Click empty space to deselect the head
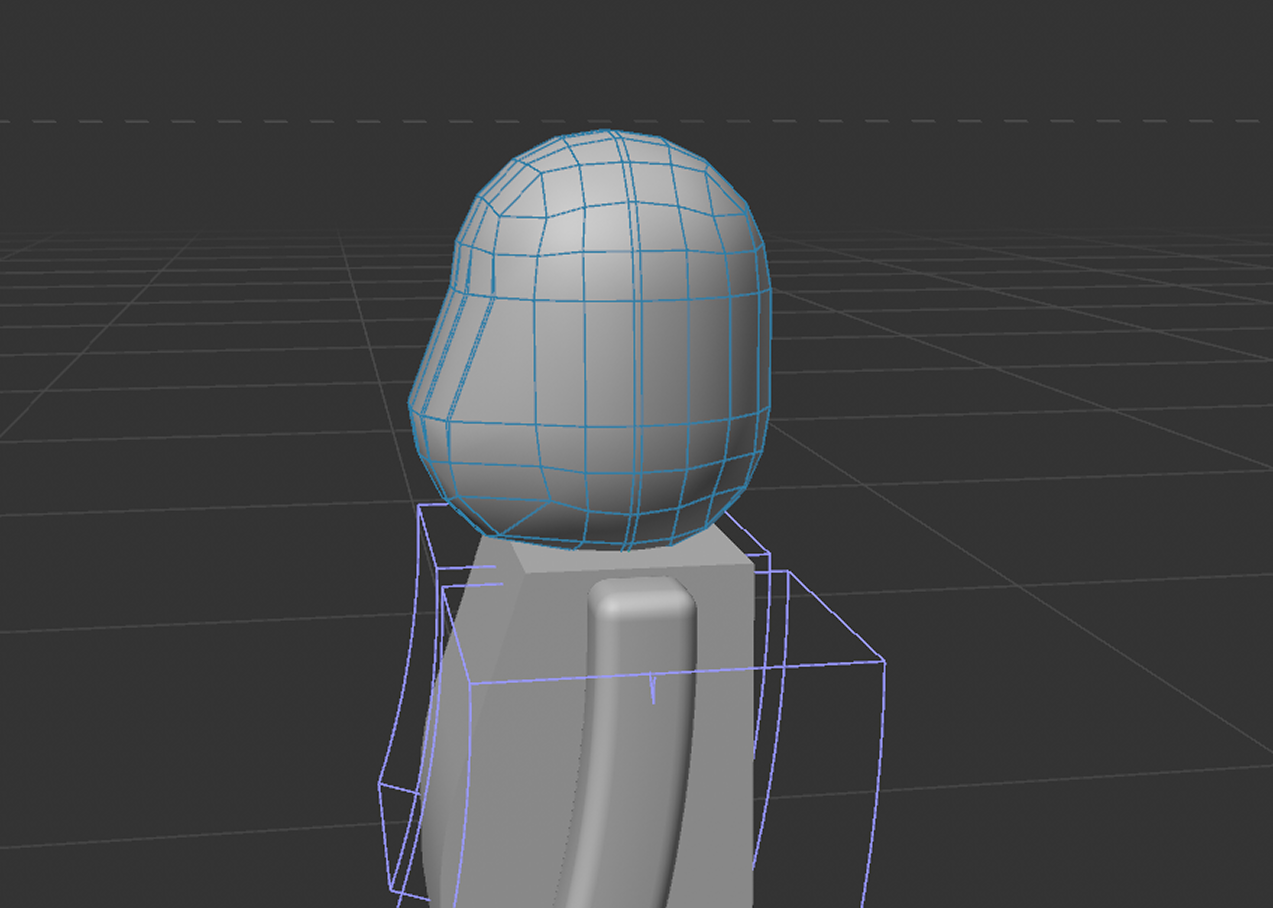Viewport: 1273px width, 908px height. 1050,300
